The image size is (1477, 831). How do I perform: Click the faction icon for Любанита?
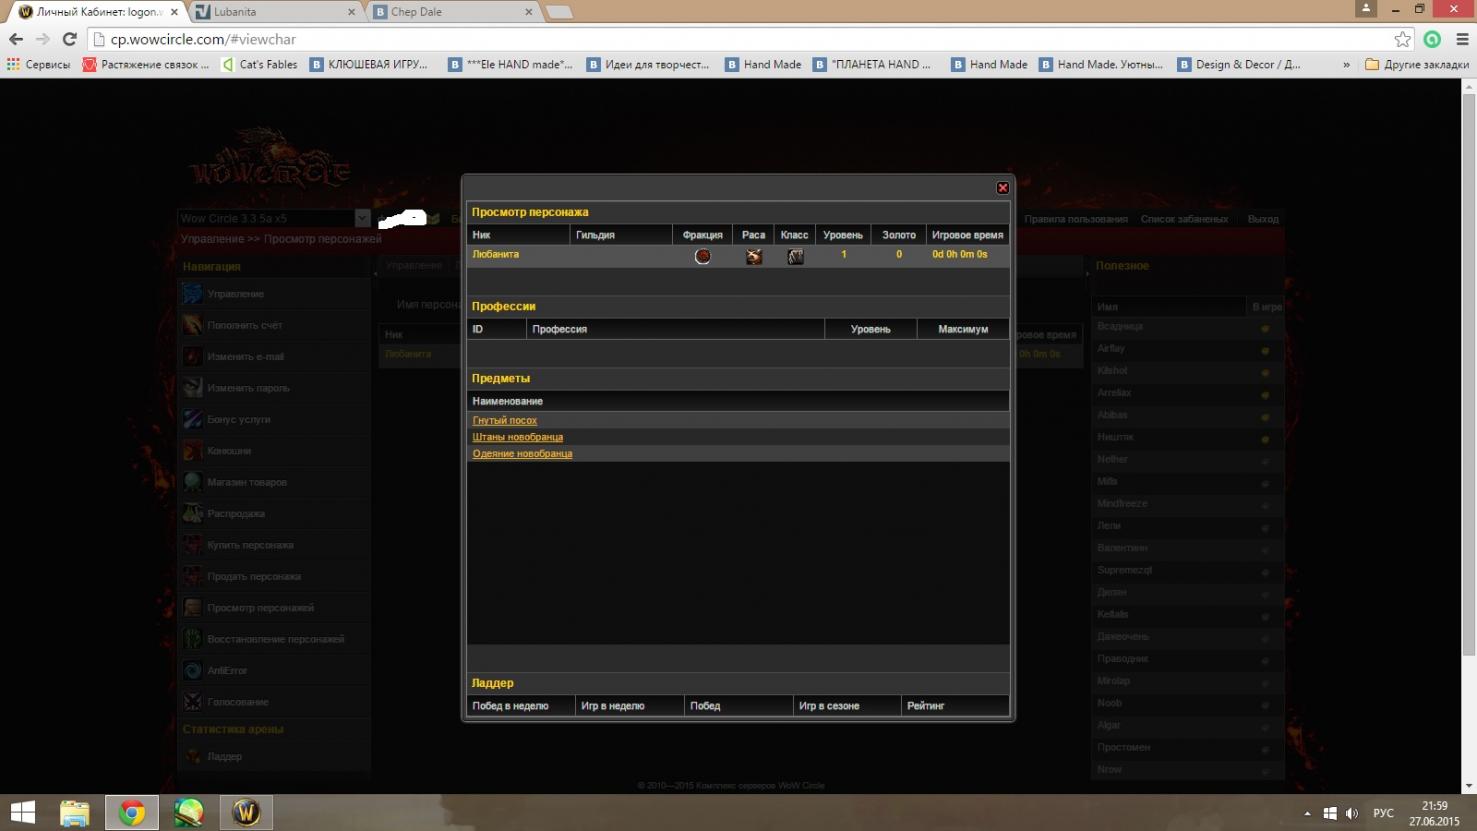coord(703,256)
